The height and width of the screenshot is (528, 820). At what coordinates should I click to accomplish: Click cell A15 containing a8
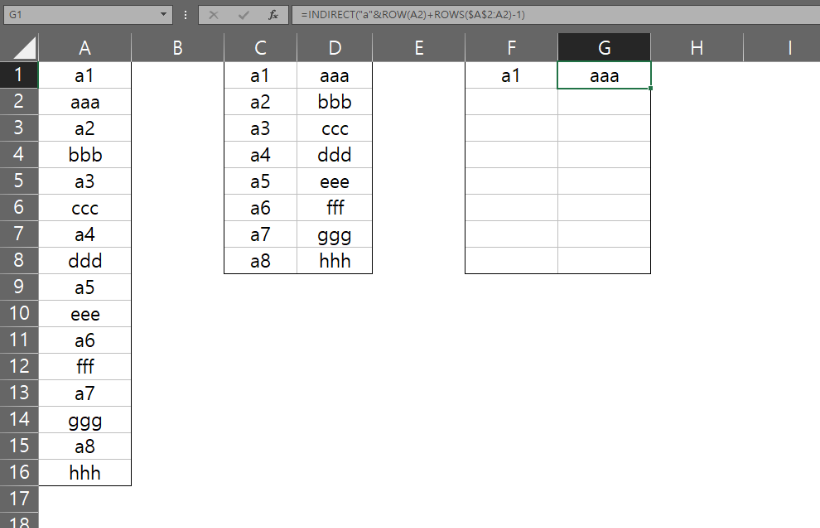[x=85, y=446]
